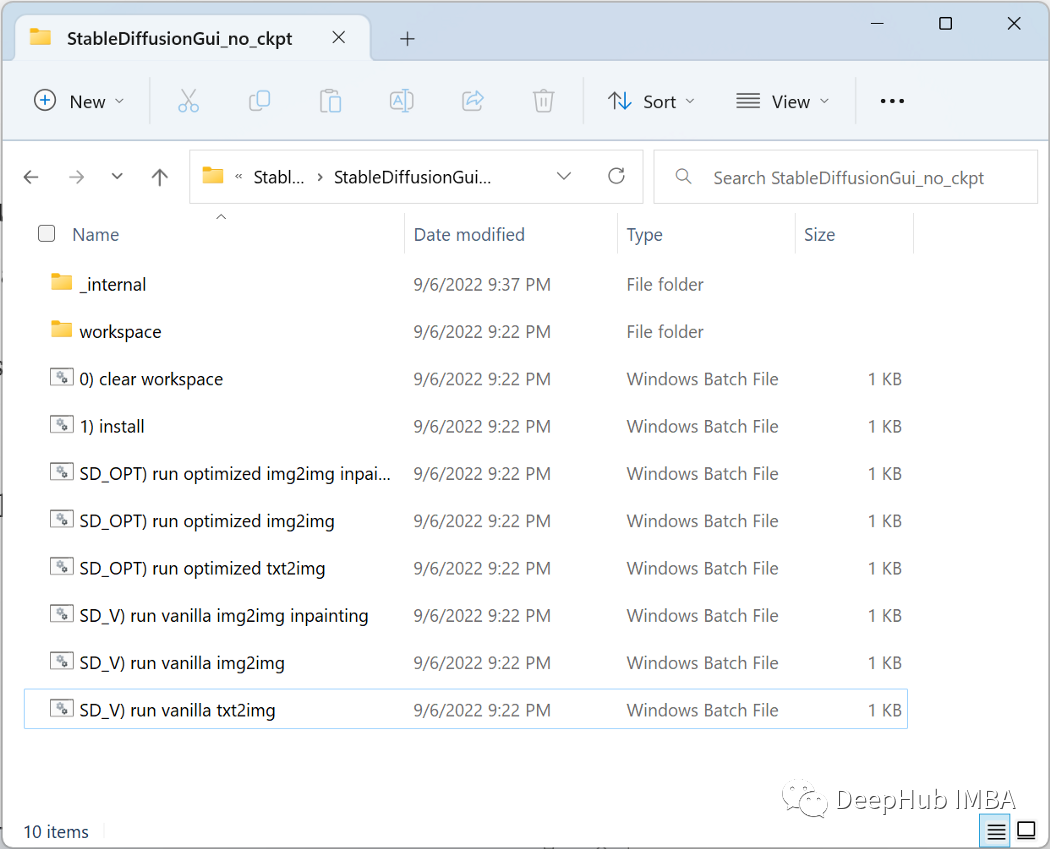Image resolution: width=1050 pixels, height=849 pixels.
Task: Select SD_OPT) run optimized img2img inpai... file
Action: (235, 474)
